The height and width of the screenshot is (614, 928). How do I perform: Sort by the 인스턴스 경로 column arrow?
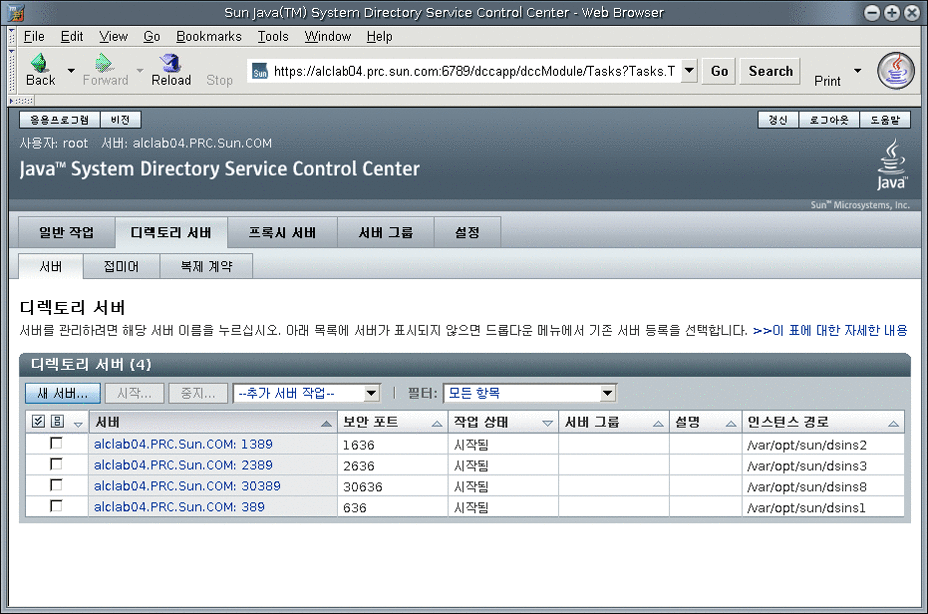click(x=894, y=423)
